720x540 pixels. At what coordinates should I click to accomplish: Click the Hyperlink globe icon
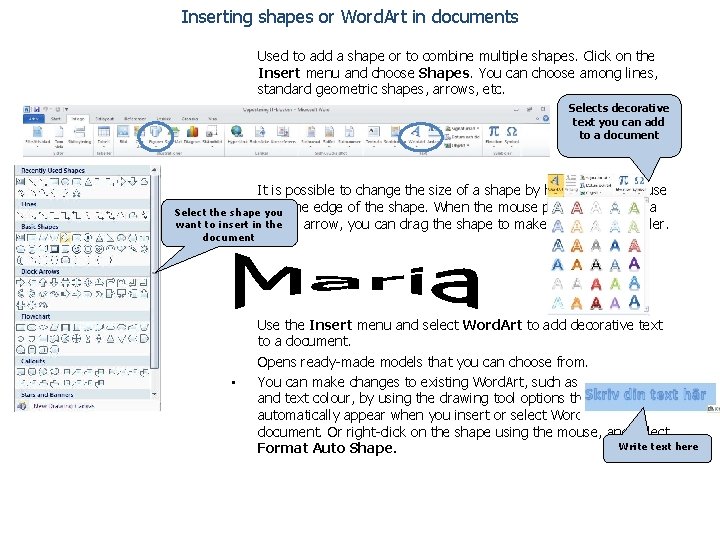click(x=236, y=134)
